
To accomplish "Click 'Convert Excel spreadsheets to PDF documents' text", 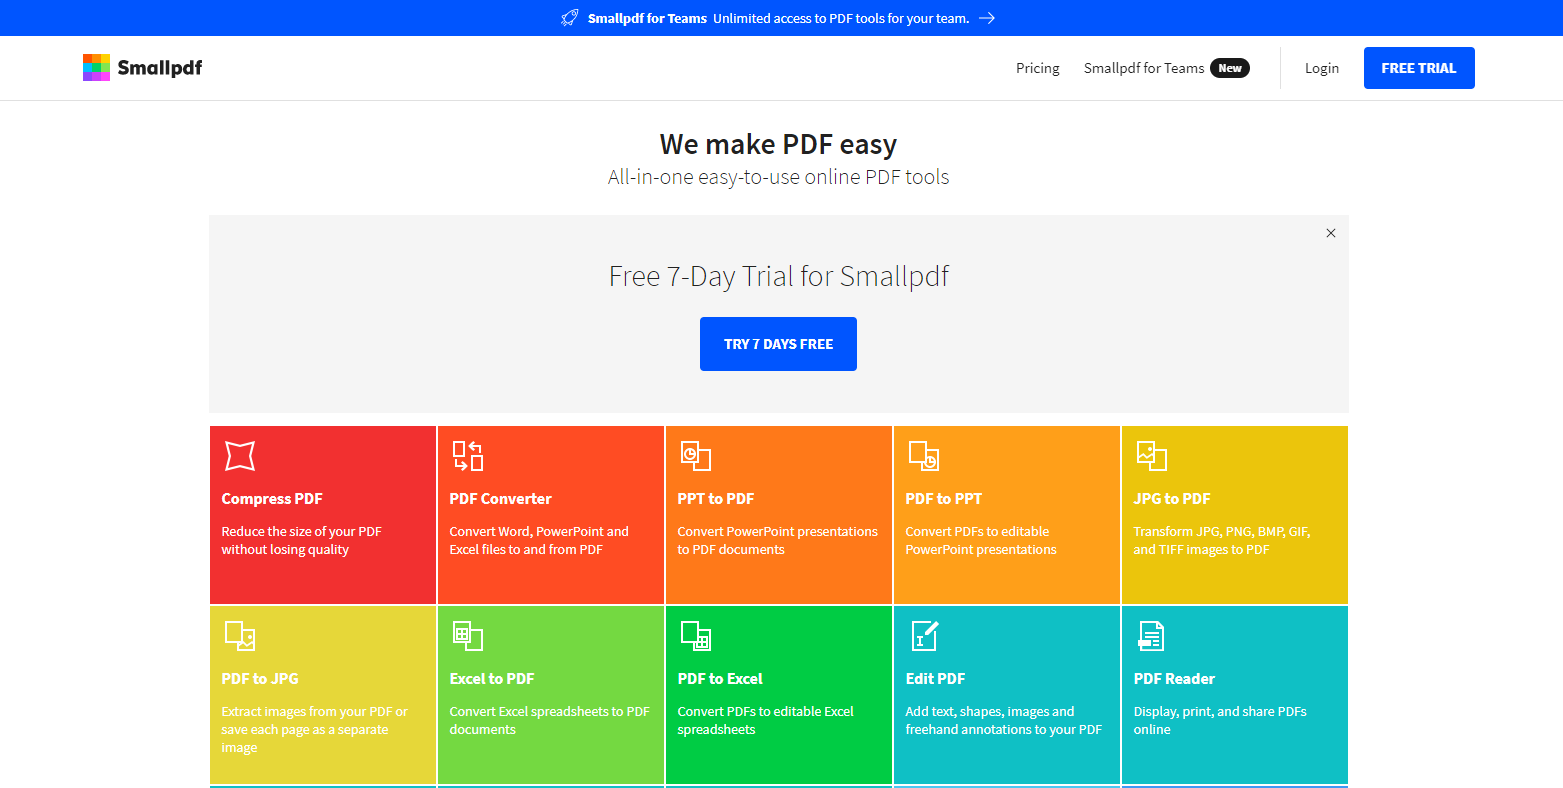I will [549, 721].
